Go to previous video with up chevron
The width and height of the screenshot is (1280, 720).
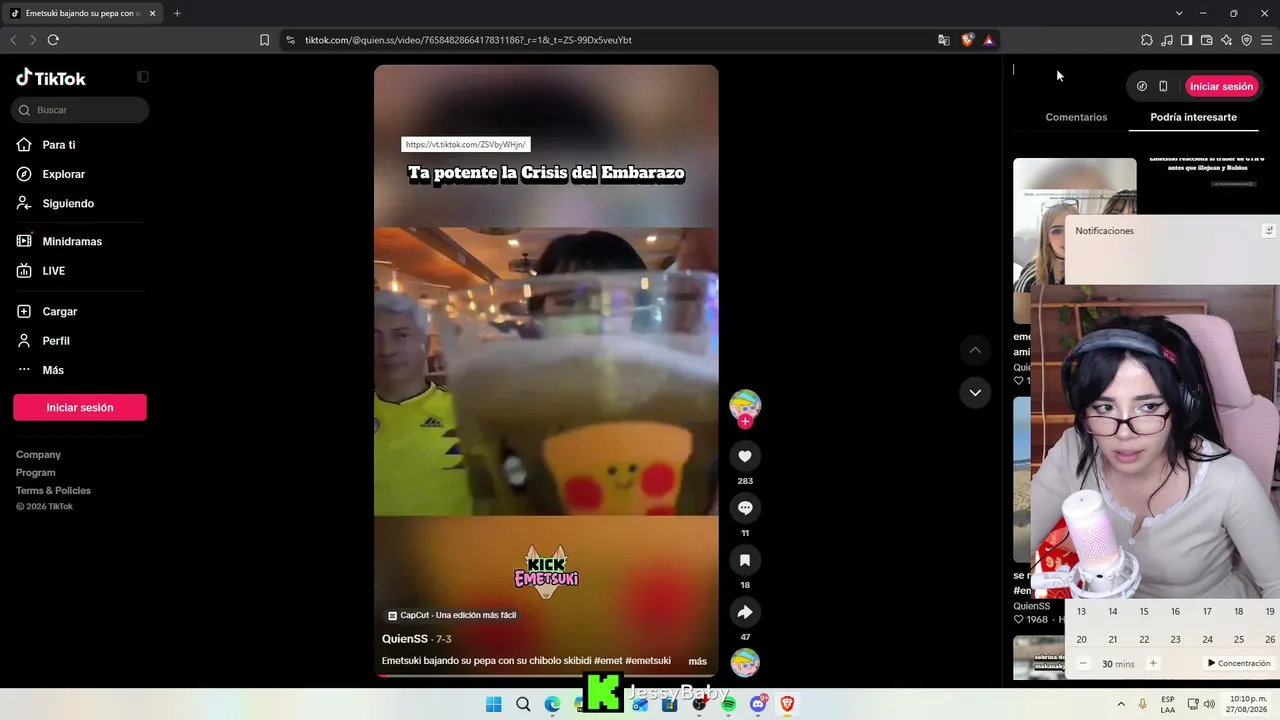[975, 350]
